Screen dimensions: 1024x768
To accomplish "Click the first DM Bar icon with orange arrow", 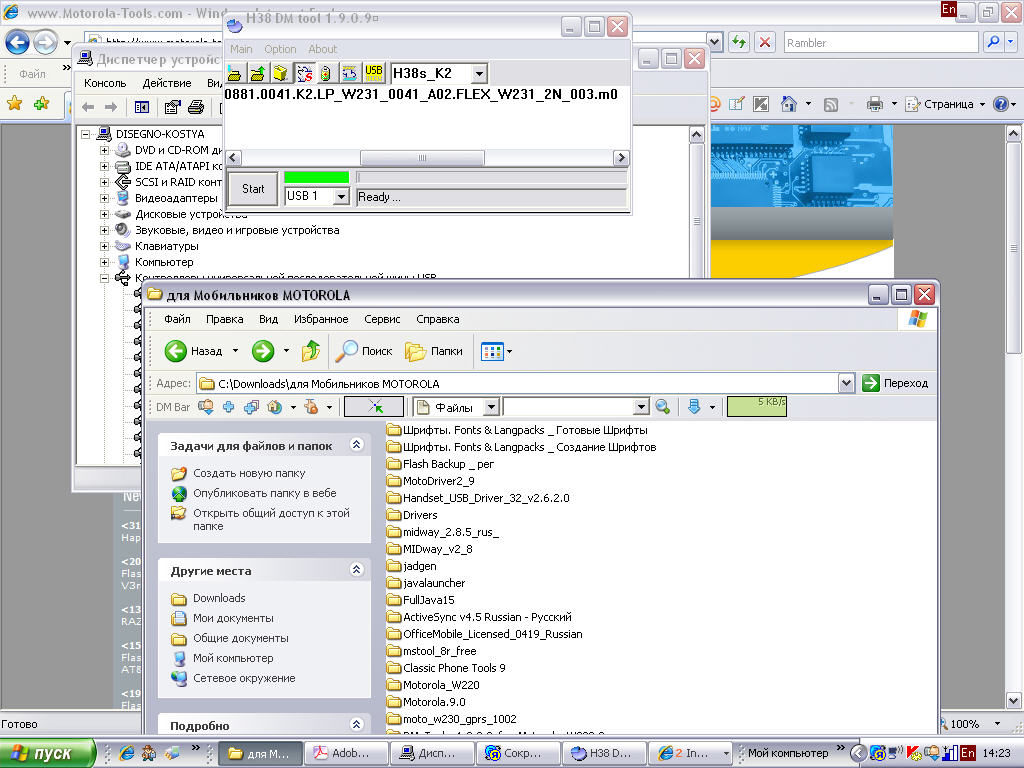I will point(206,407).
